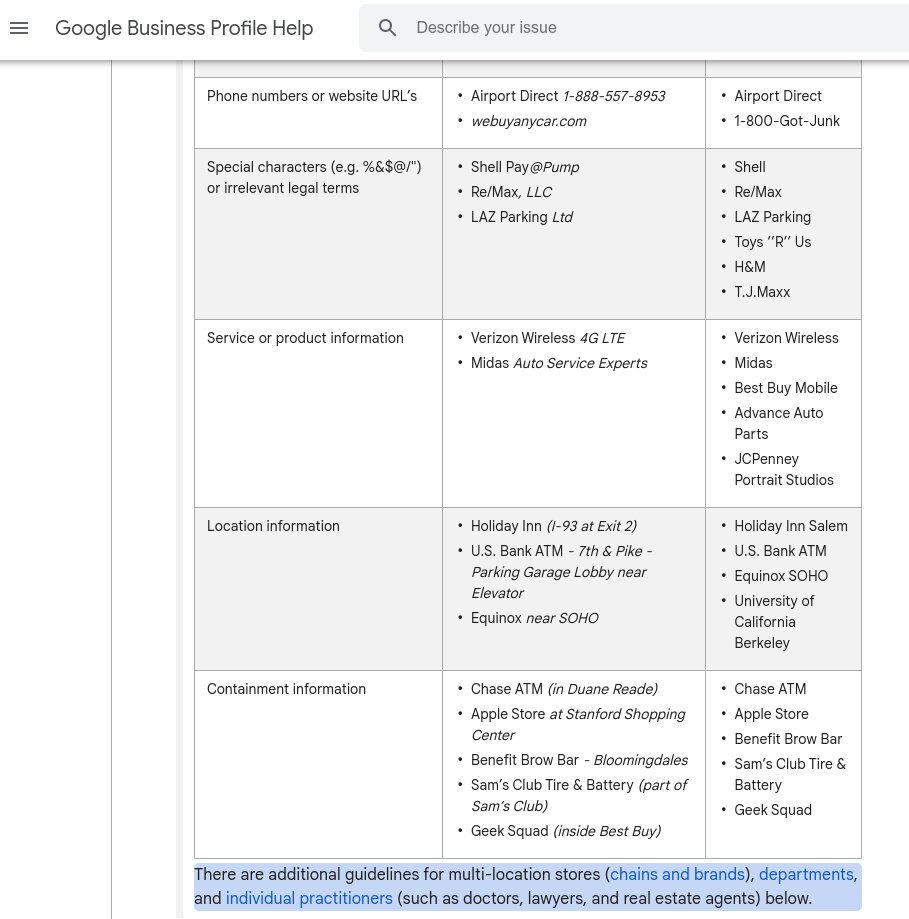
Task: Click 'U.S. Bank ATM - 7th & Pike' example
Action: [561, 573]
